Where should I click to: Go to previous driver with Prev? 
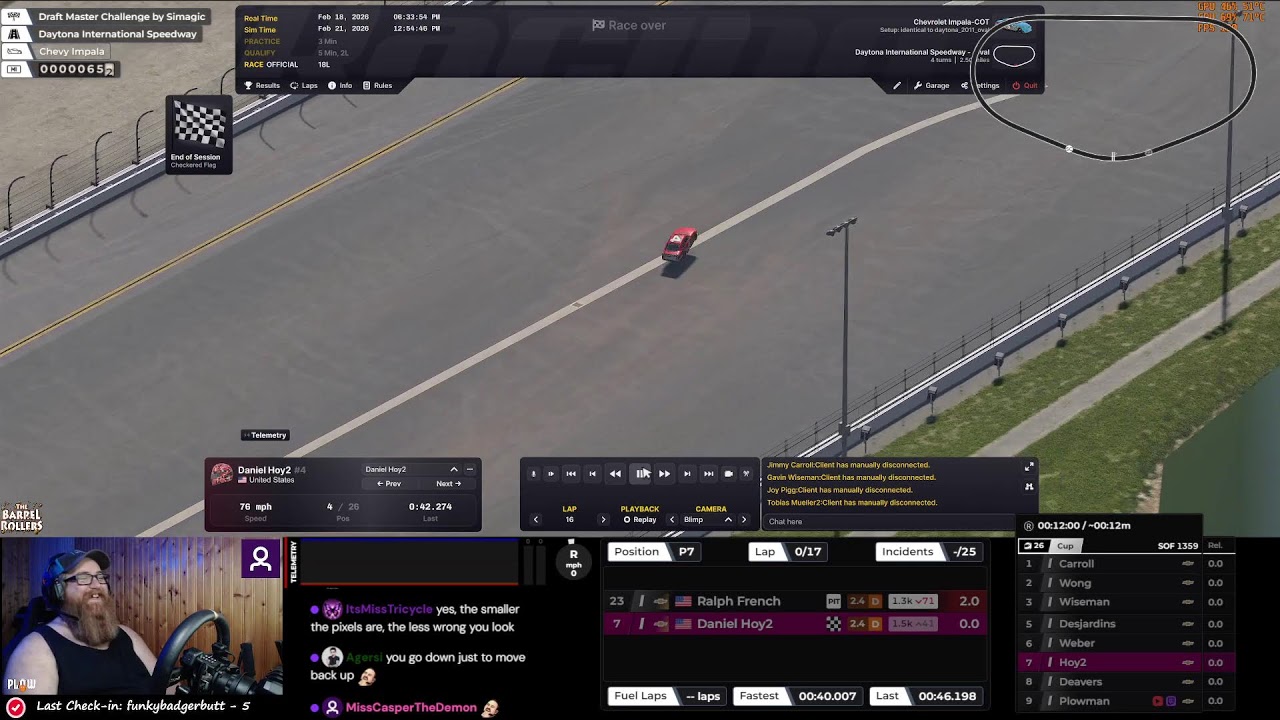pyautogui.click(x=389, y=484)
